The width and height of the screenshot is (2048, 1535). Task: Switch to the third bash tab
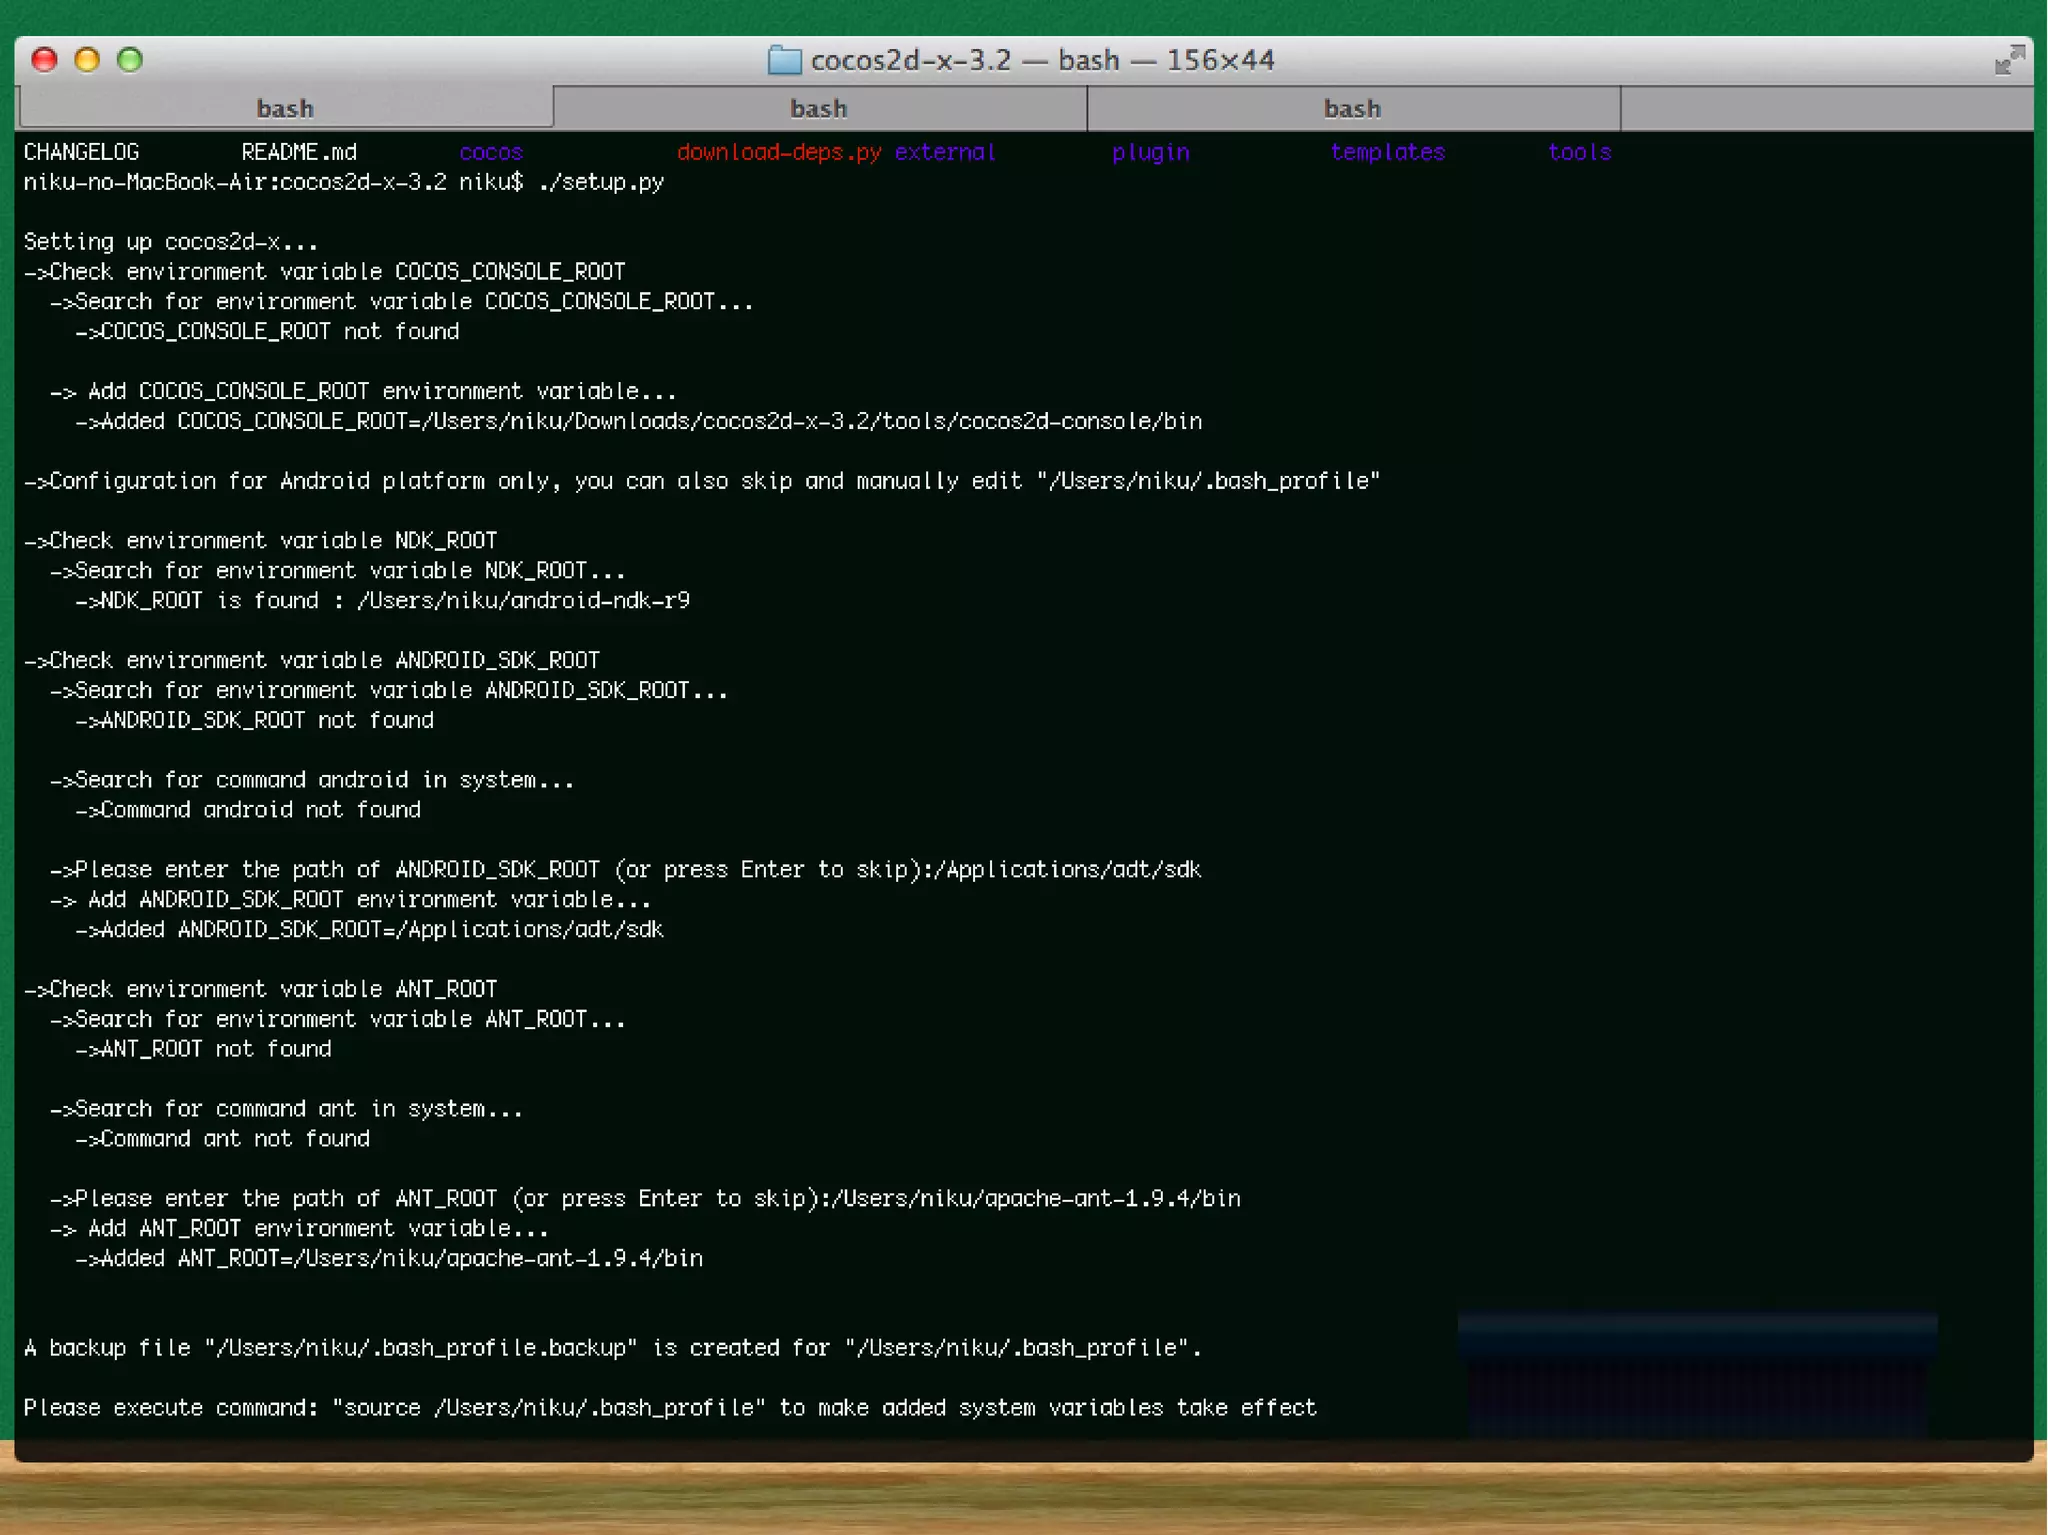click(1352, 108)
